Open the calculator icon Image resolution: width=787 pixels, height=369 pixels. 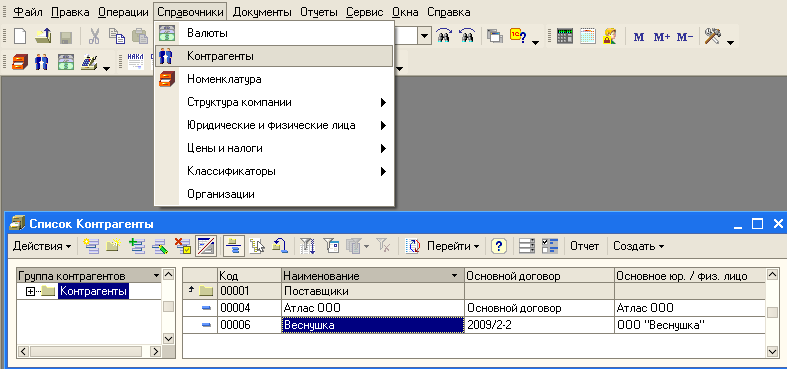[565, 36]
